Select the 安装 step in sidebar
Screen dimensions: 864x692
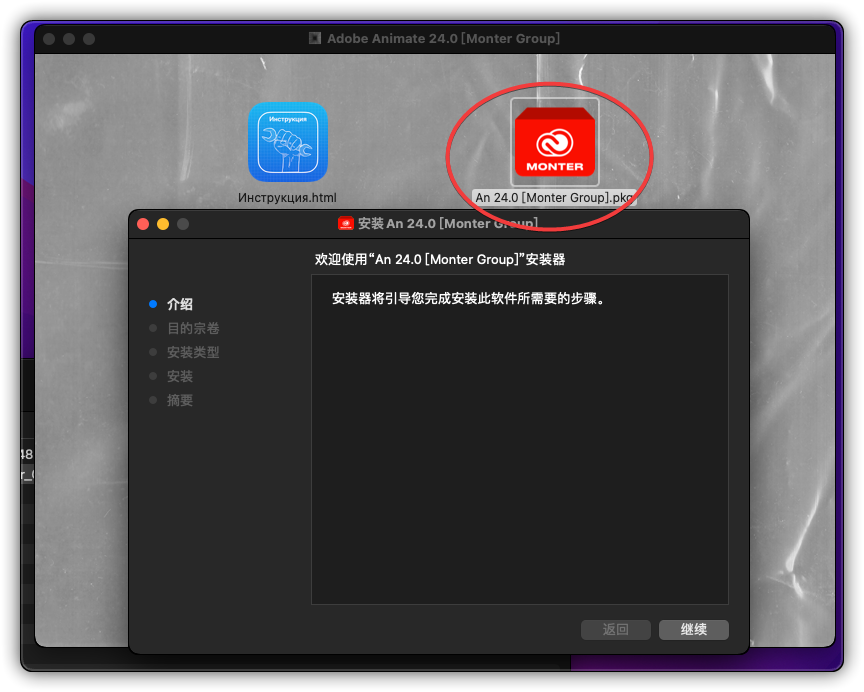(x=180, y=376)
